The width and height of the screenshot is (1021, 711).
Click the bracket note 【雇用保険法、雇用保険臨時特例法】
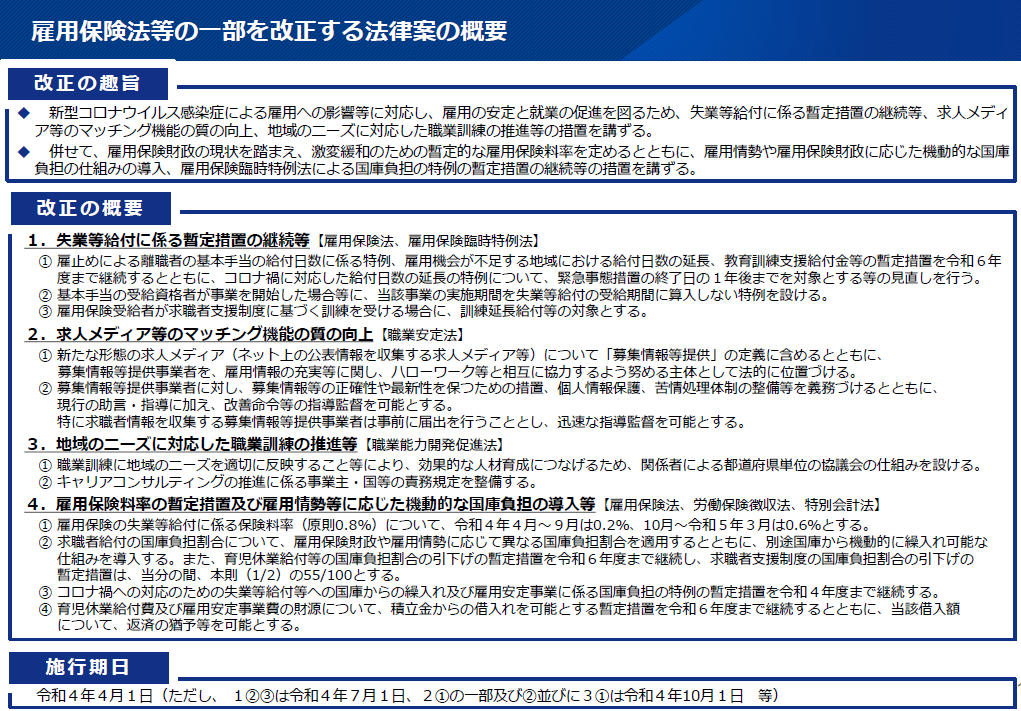[428, 241]
